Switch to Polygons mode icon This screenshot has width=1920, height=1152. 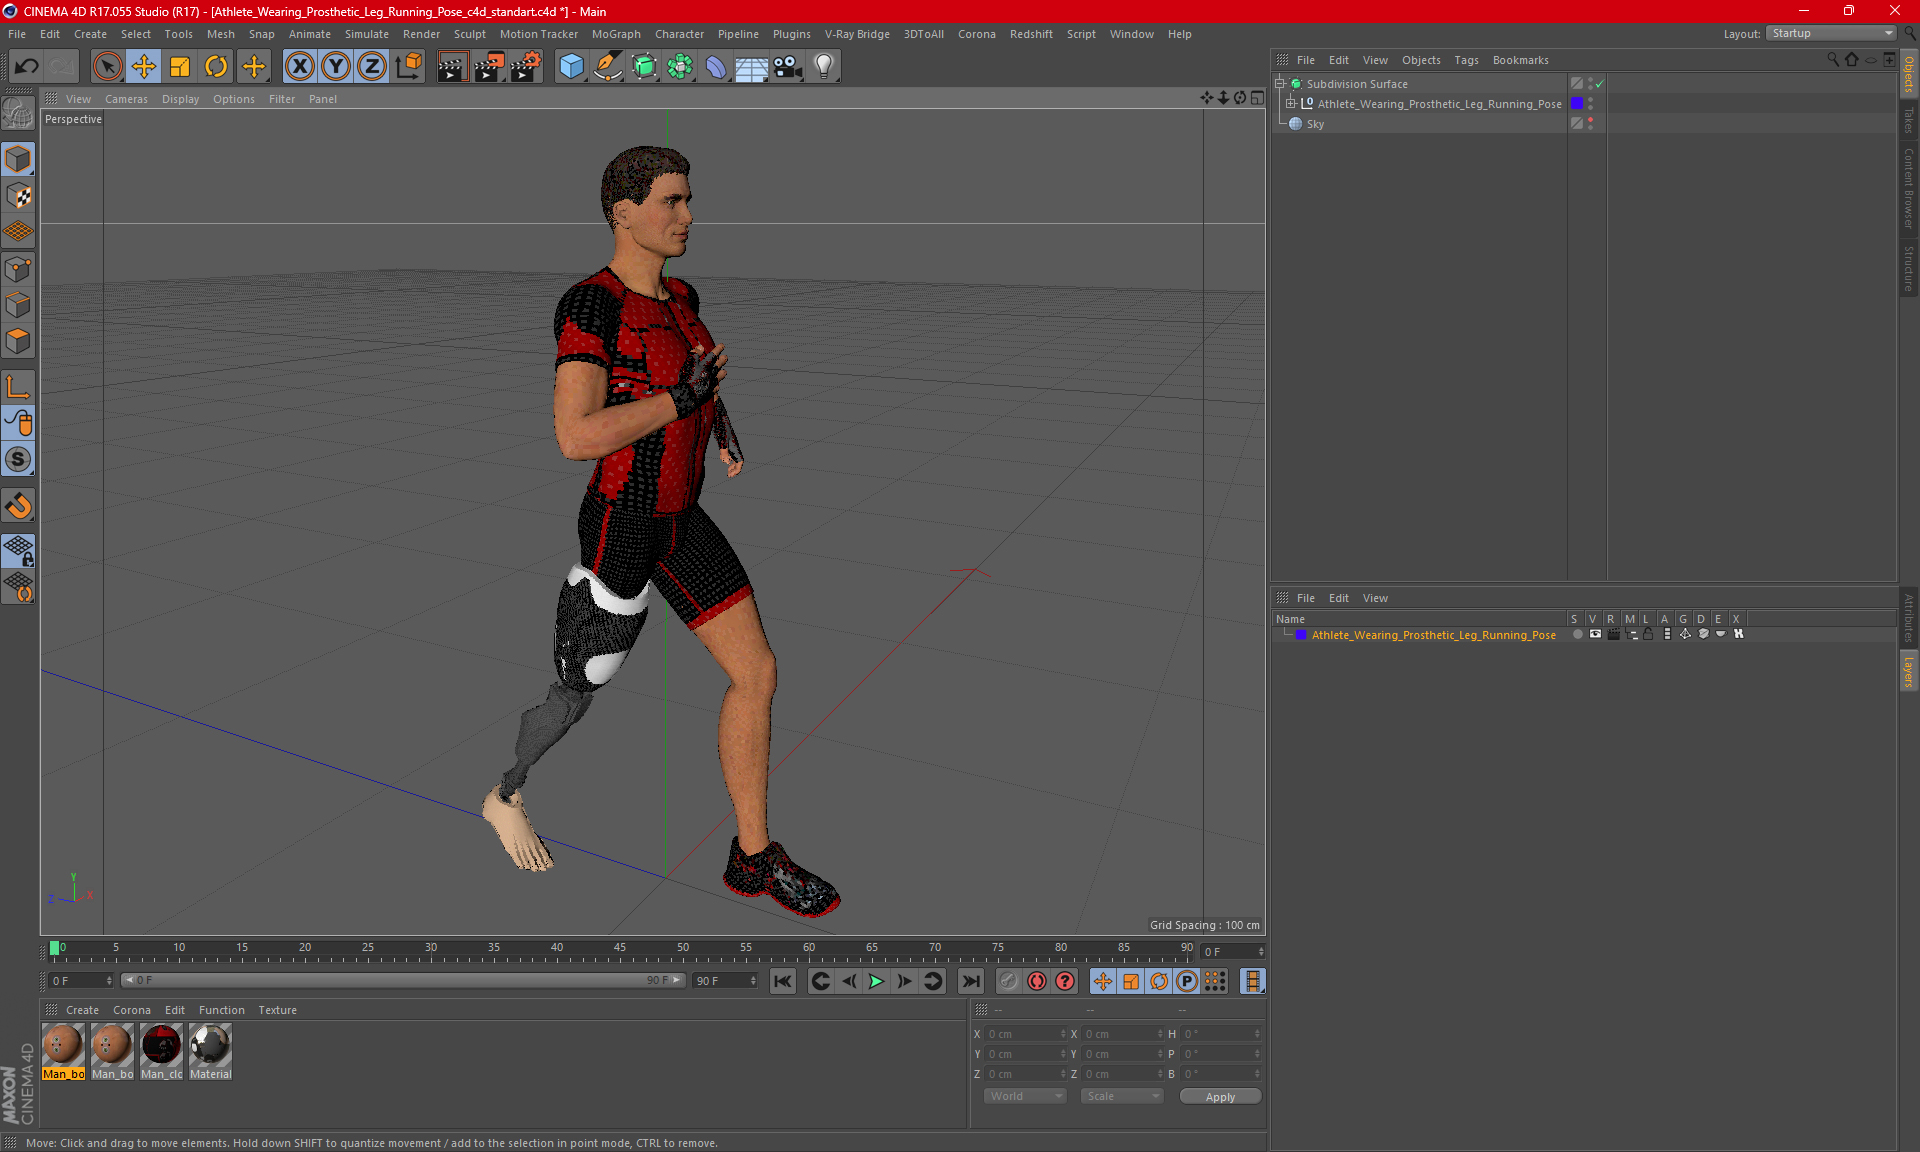click(18, 341)
